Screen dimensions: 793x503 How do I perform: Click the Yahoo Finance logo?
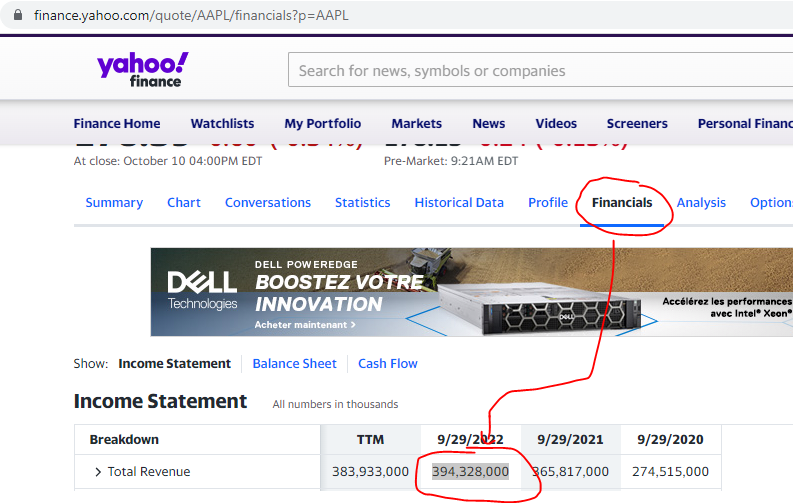tap(143, 69)
